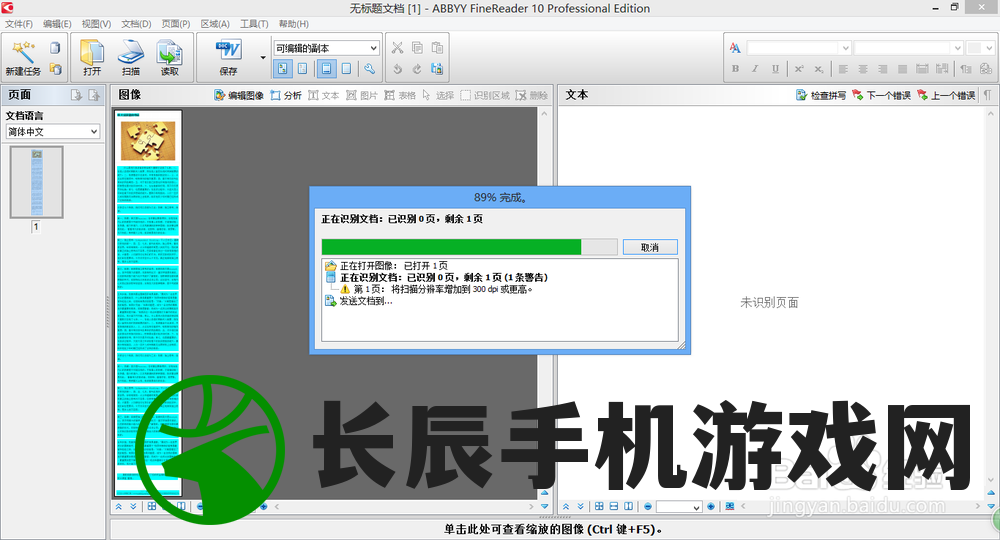Click 检查拼写 spell check icon
1000x540 pixels.
[x=821, y=95]
